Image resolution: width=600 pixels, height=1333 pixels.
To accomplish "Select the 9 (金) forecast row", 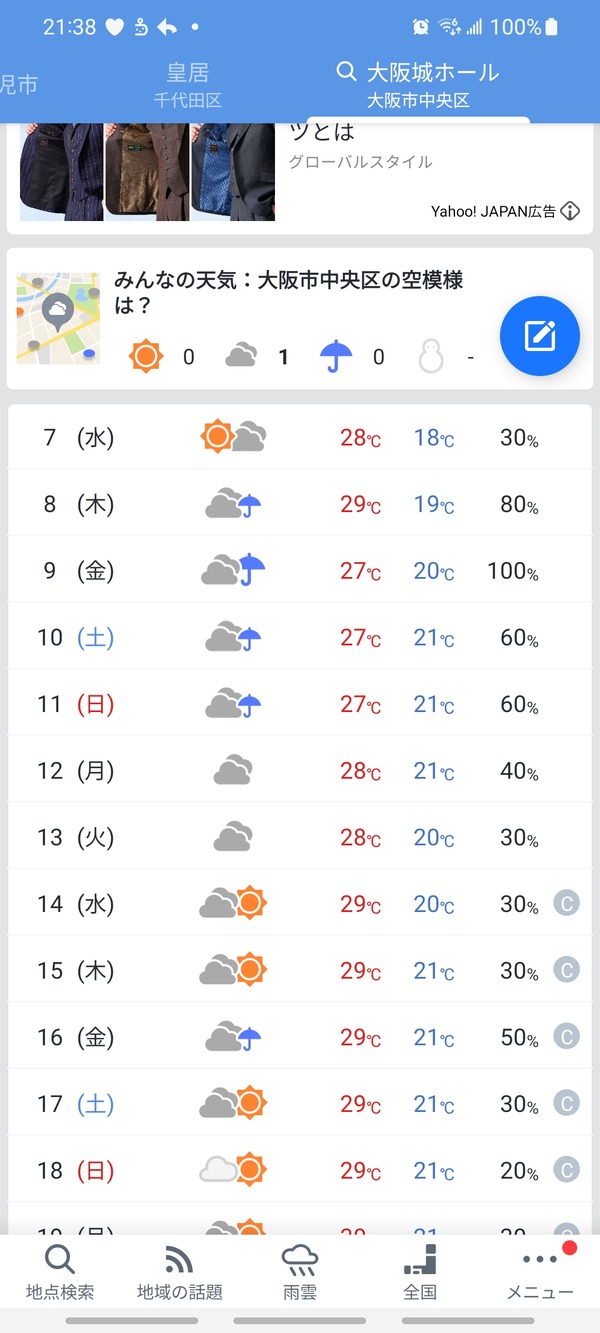I will point(300,571).
